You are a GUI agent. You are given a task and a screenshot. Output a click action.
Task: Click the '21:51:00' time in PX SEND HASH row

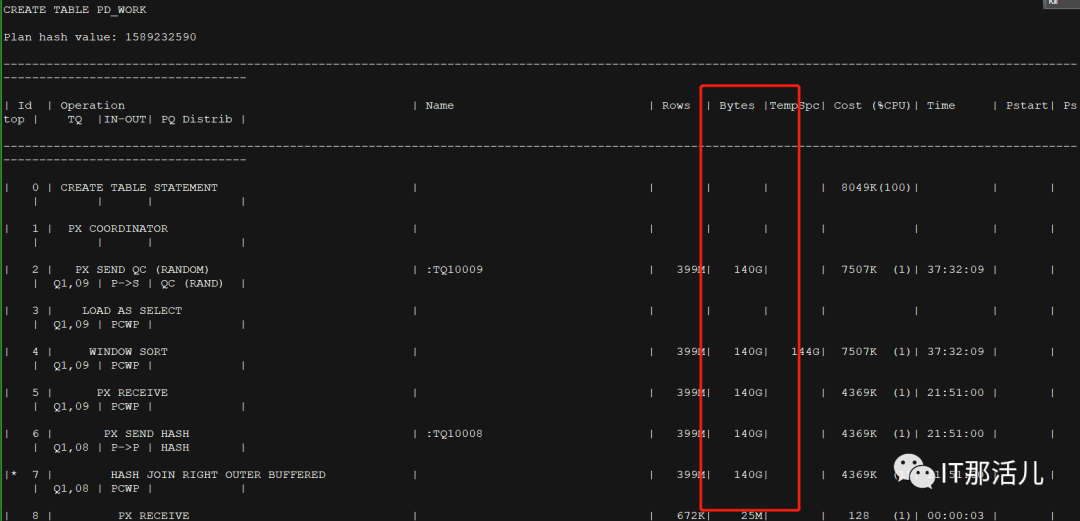955,433
